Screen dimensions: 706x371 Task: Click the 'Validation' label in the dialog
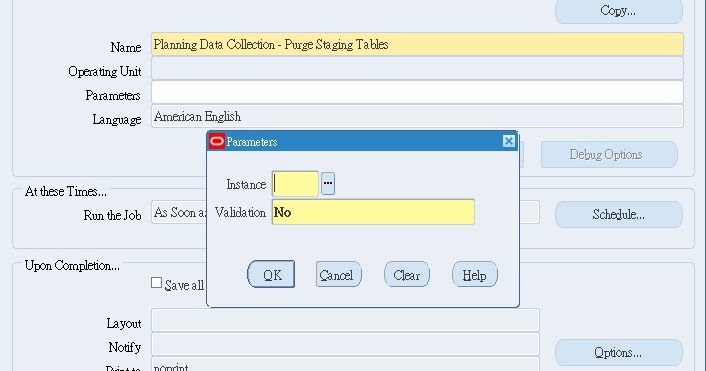pyautogui.click(x=240, y=213)
